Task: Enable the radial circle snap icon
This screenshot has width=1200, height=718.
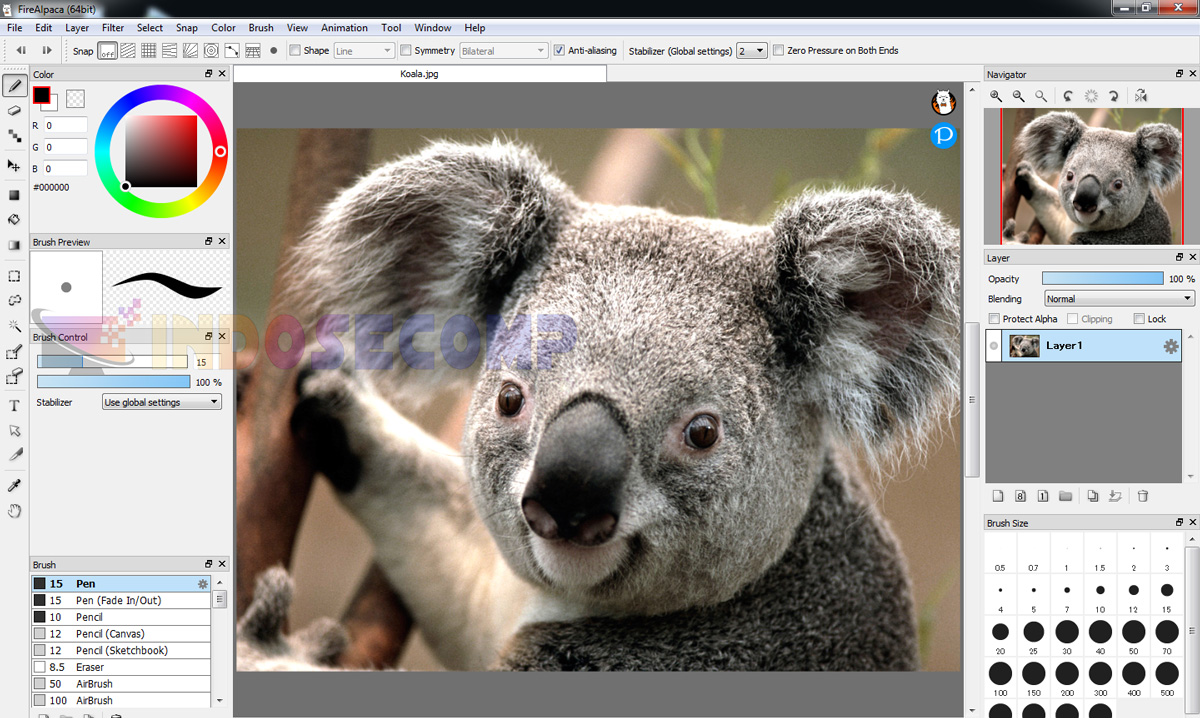Action: click(211, 50)
